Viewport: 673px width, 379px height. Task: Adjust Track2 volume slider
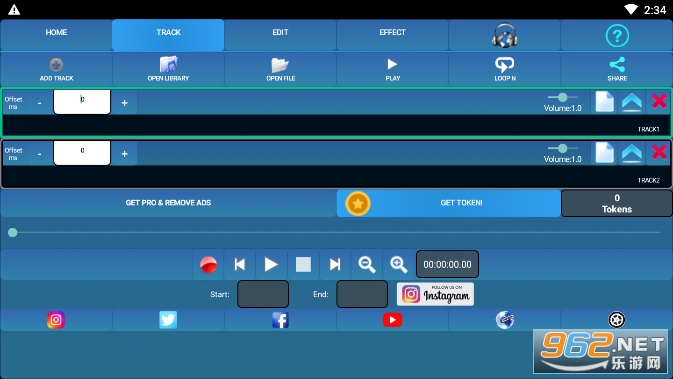pyautogui.click(x=563, y=149)
